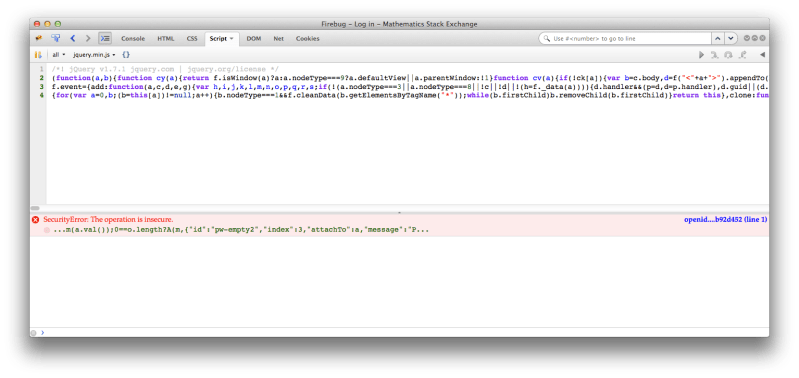The width and height of the screenshot is (799, 378).
Task: Open the 'all' script type filter
Action: [x=59, y=55]
